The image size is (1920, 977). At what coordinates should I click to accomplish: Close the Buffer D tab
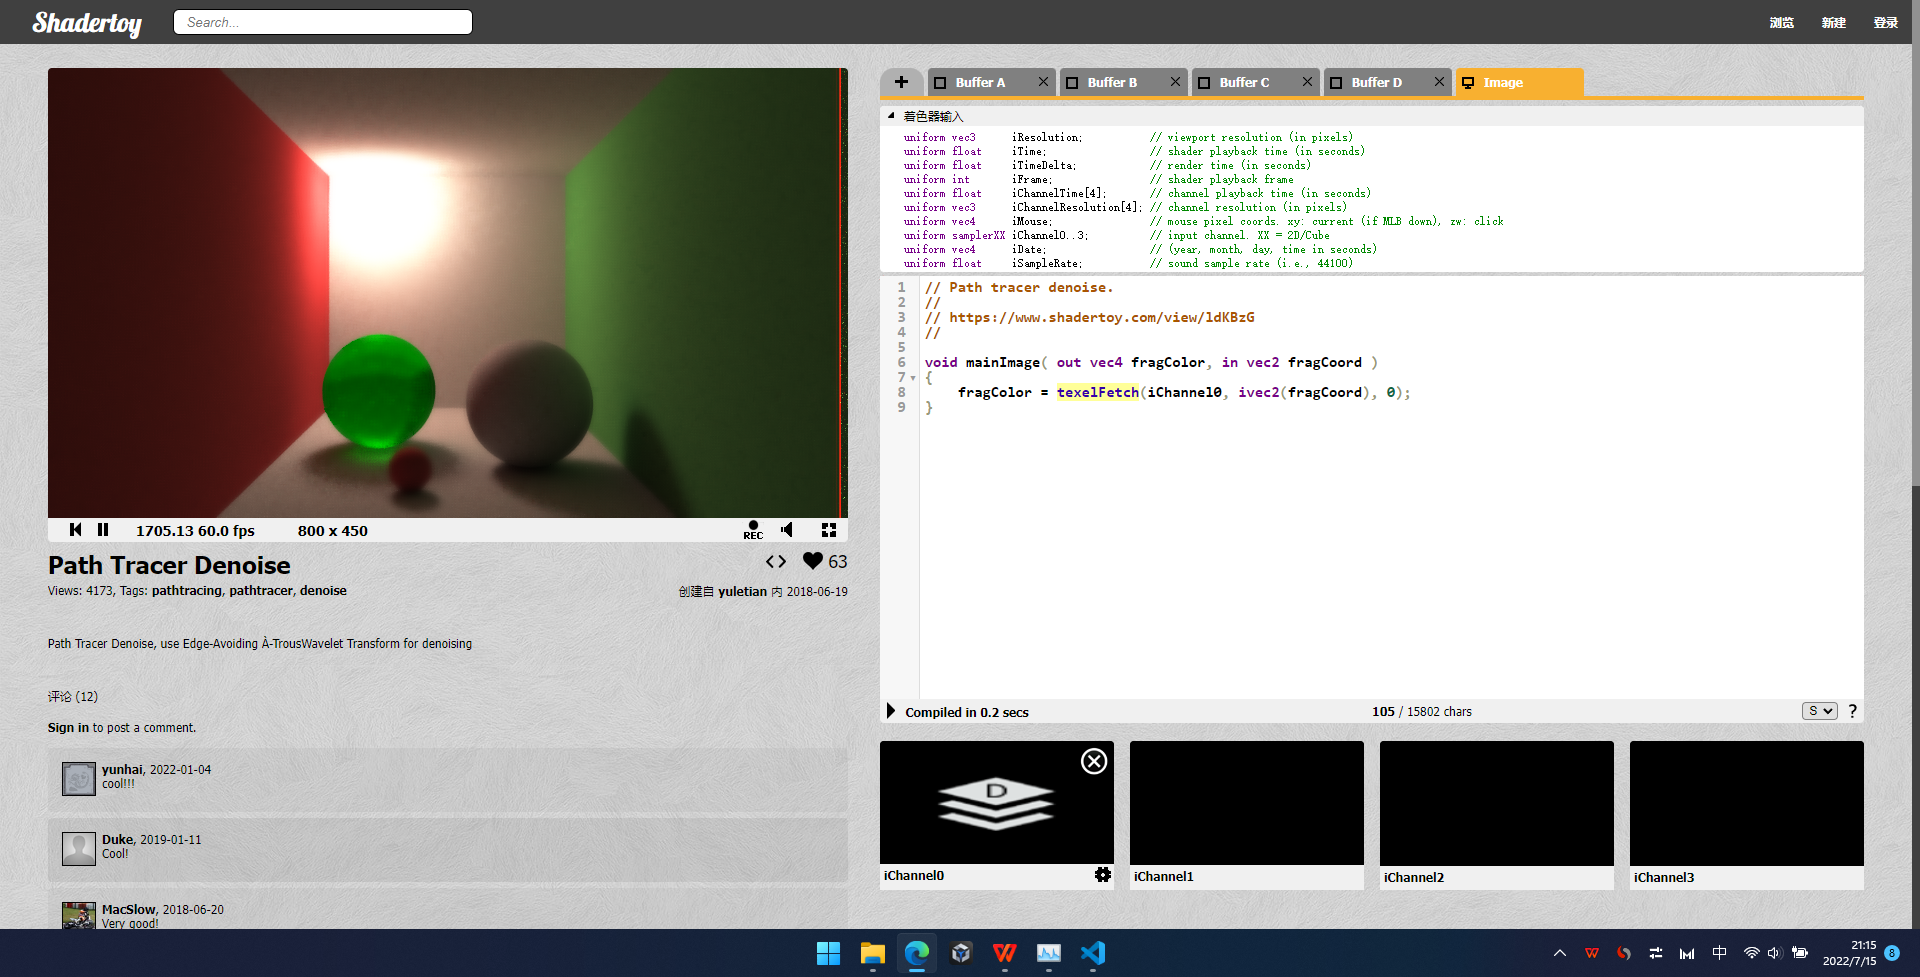pos(1439,82)
